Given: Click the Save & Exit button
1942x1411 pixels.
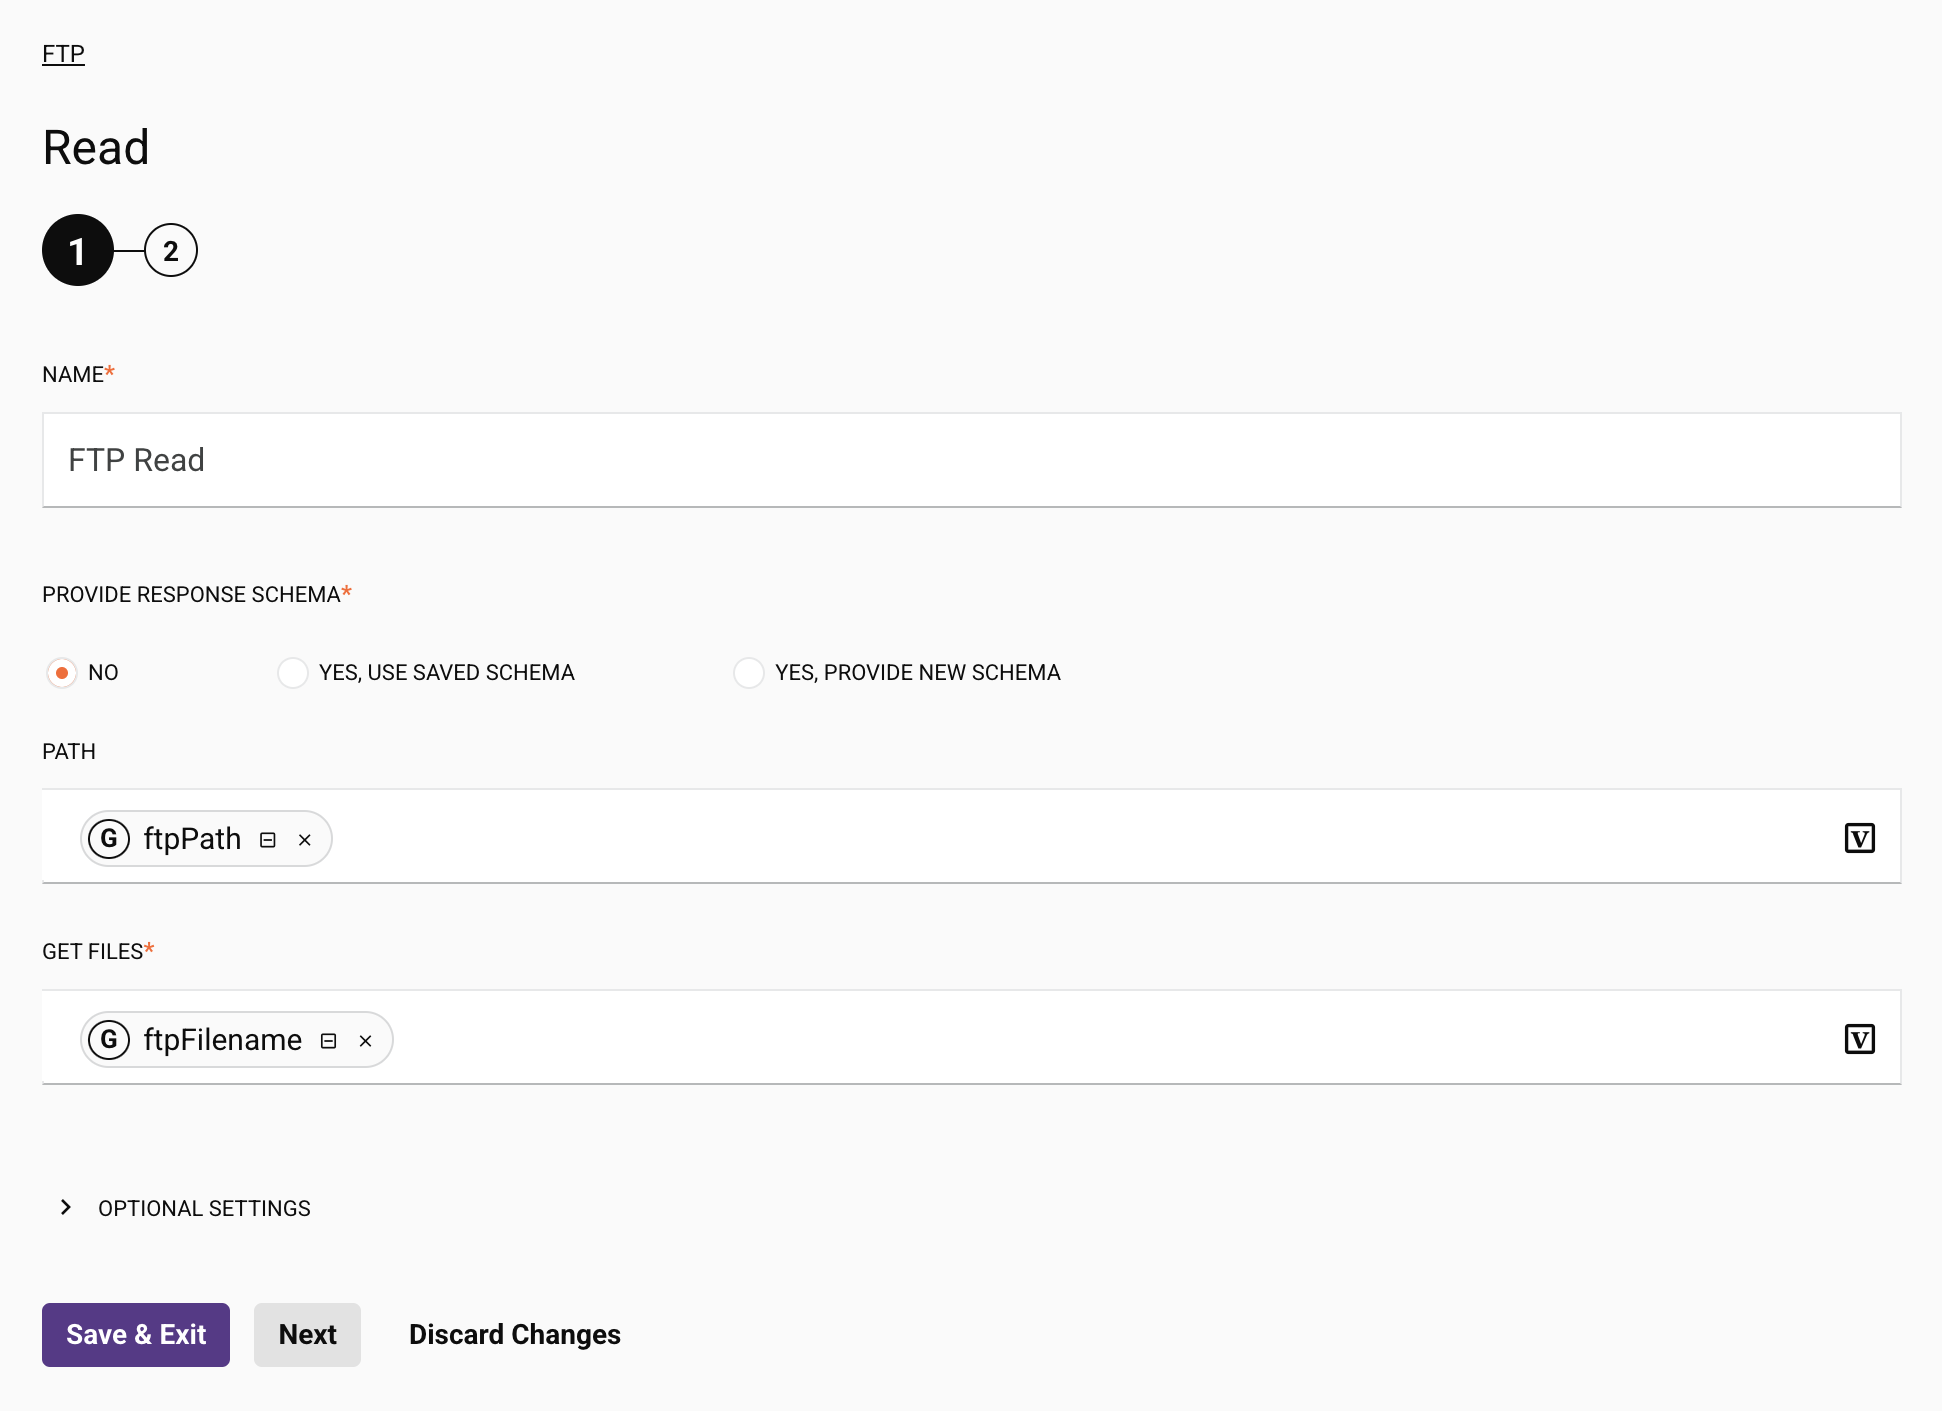Looking at the screenshot, I should coord(136,1335).
